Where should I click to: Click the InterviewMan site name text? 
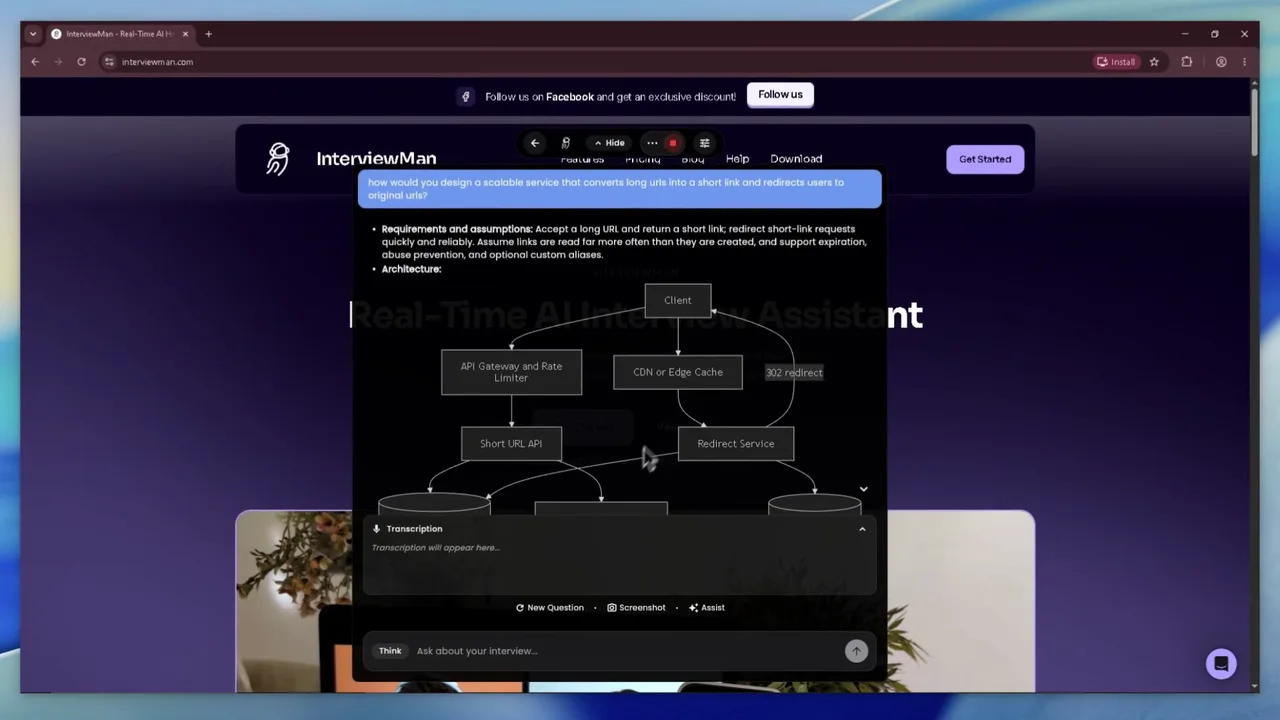tap(376, 159)
